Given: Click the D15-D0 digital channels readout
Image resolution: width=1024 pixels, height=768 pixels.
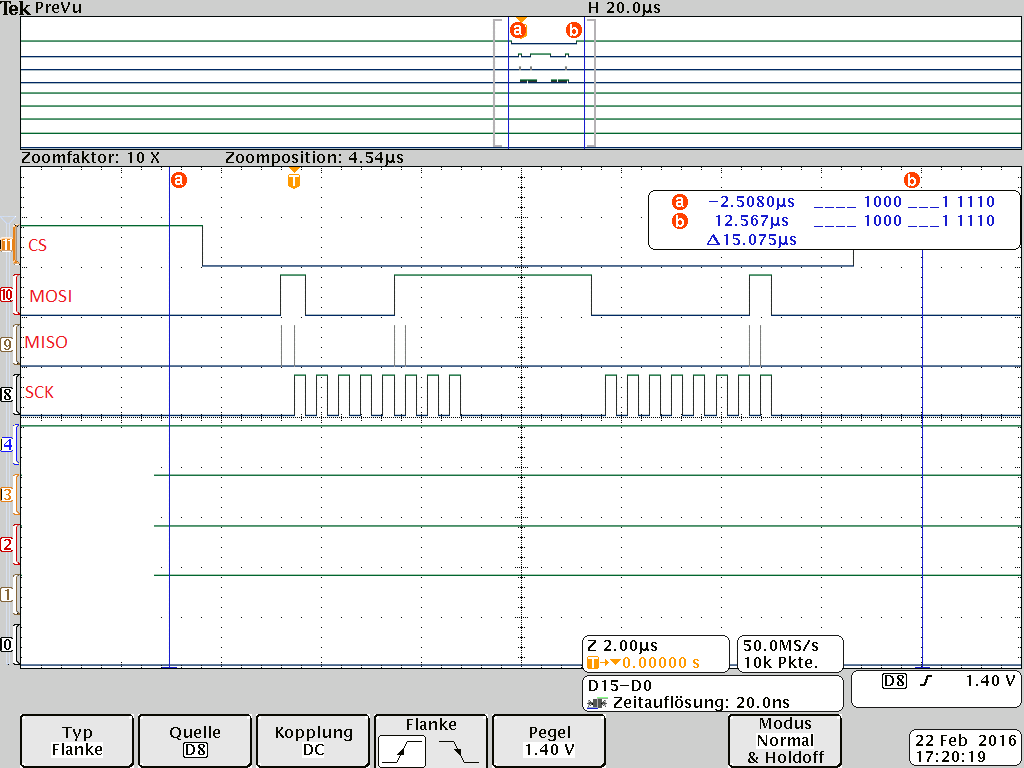Looking at the screenshot, I should click(x=620, y=686).
